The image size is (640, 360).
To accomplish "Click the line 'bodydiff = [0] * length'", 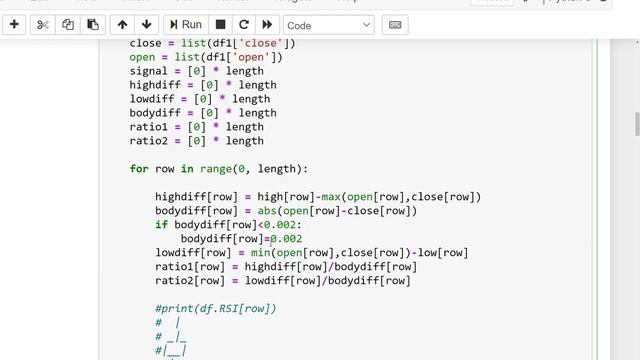I will [203, 113].
